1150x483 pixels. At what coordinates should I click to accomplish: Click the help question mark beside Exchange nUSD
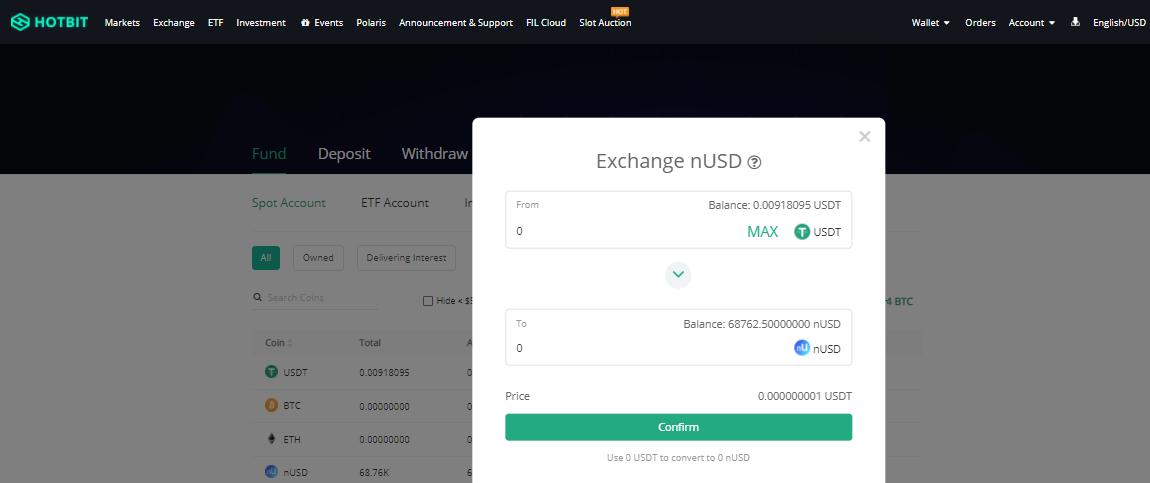coord(754,163)
